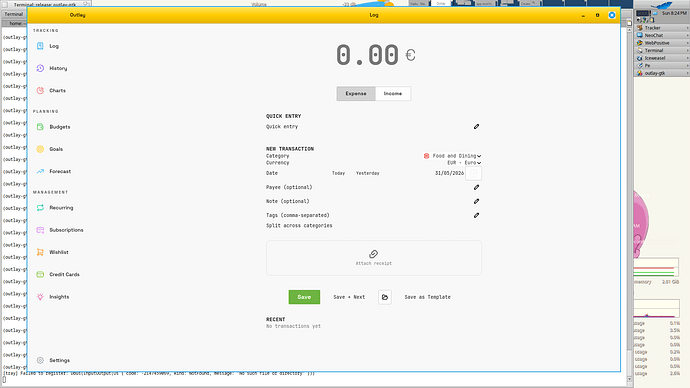Viewport: 690px width, 388px height.
Task: Expand the Pe entry arrow in the Deskbar
Action: [687, 66]
